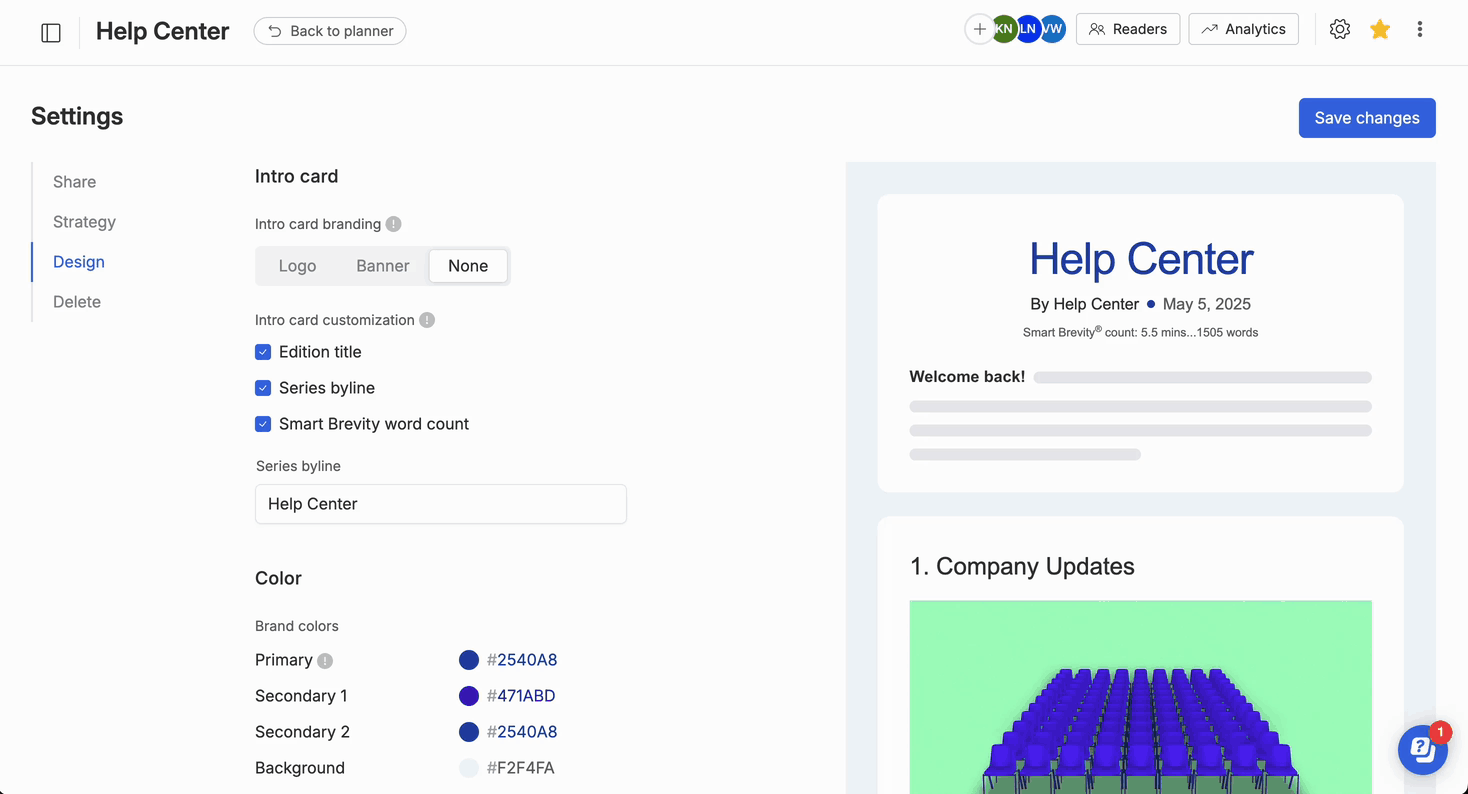
Task: Click the Secondary 2 color swatch
Action: coord(469,732)
